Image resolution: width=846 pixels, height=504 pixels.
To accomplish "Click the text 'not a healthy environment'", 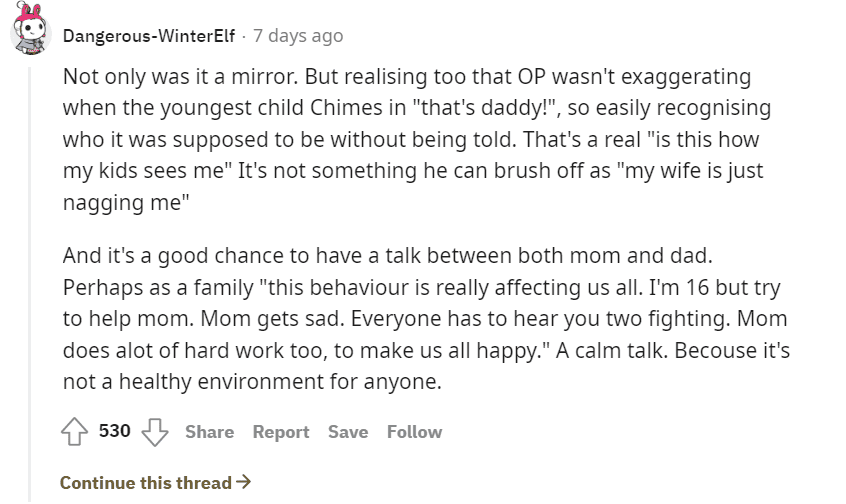I will pos(193,382).
